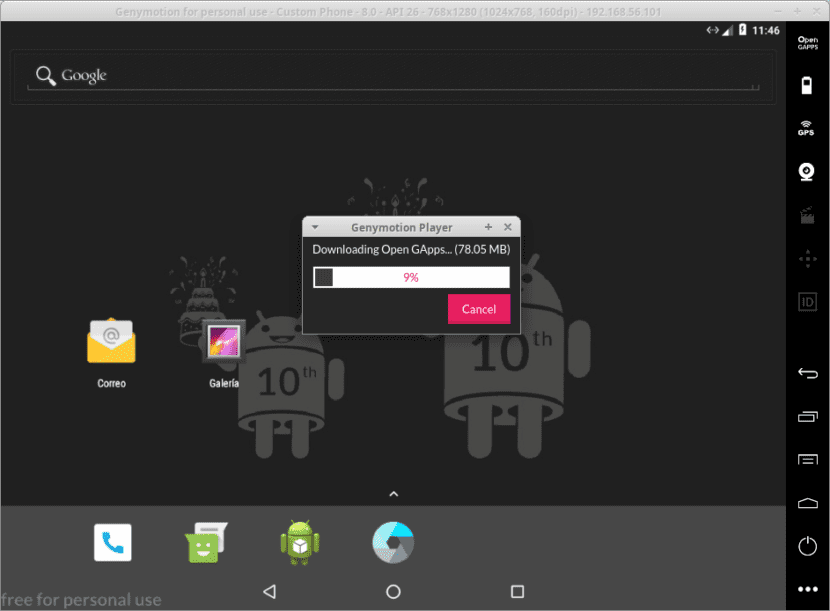Viewport: 830px width, 611px height.
Task: Open the Galería gallery app
Action: [224, 342]
